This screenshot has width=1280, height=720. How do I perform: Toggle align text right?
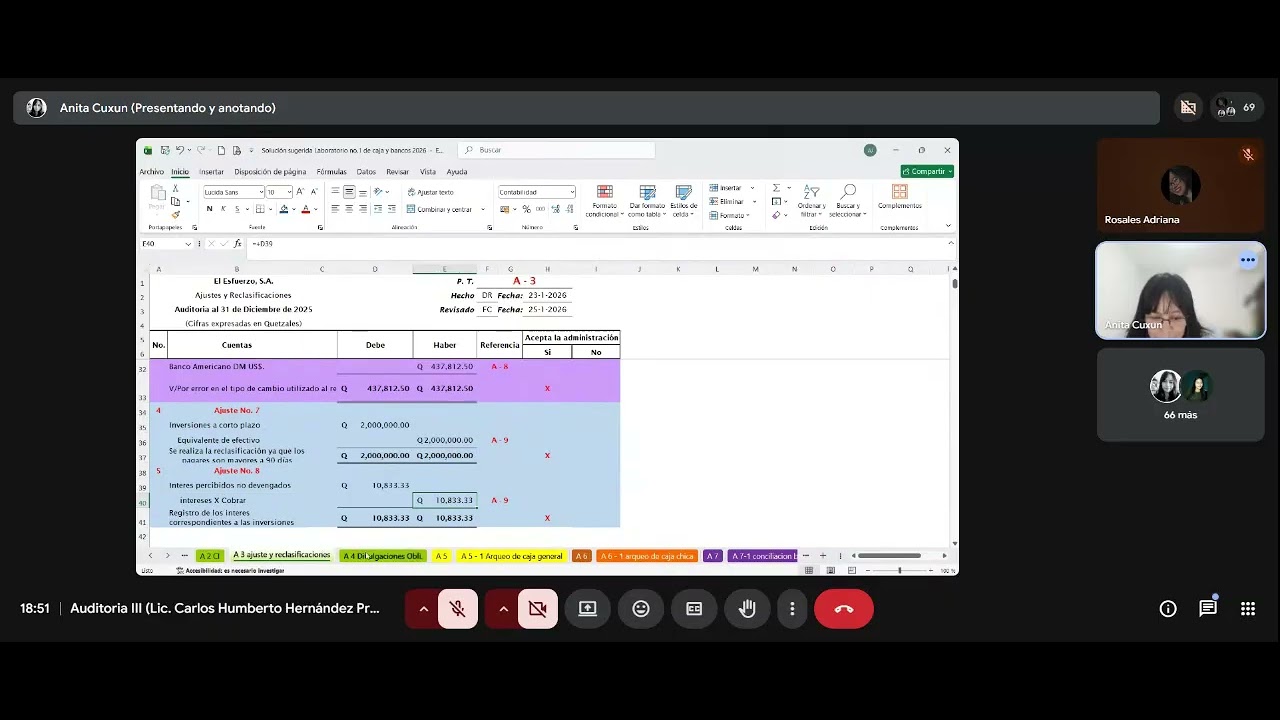363,209
